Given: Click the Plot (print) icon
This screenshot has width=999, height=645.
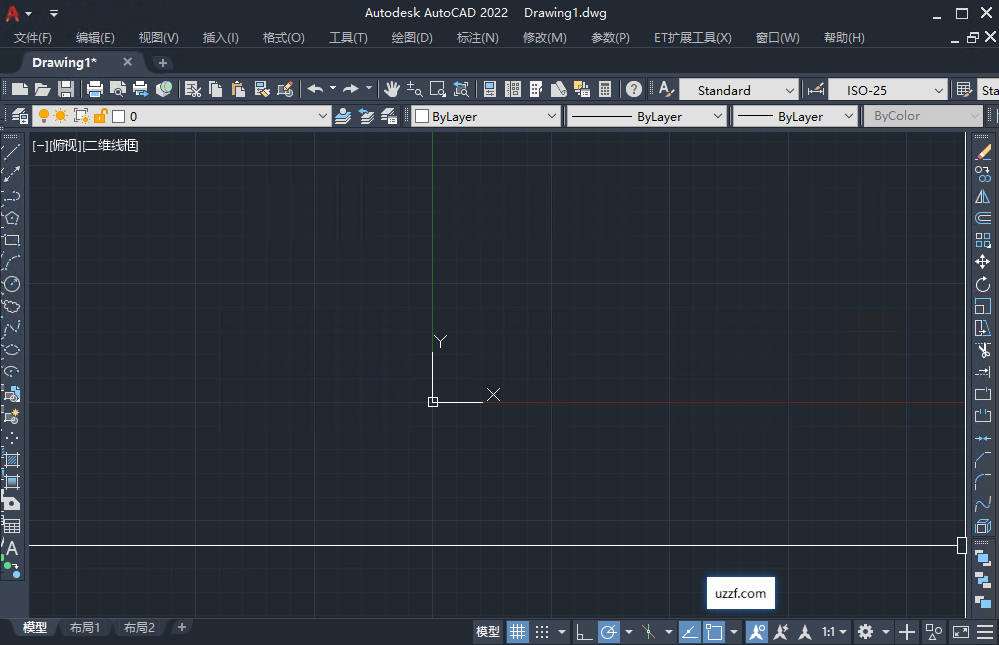Looking at the screenshot, I should coord(93,89).
